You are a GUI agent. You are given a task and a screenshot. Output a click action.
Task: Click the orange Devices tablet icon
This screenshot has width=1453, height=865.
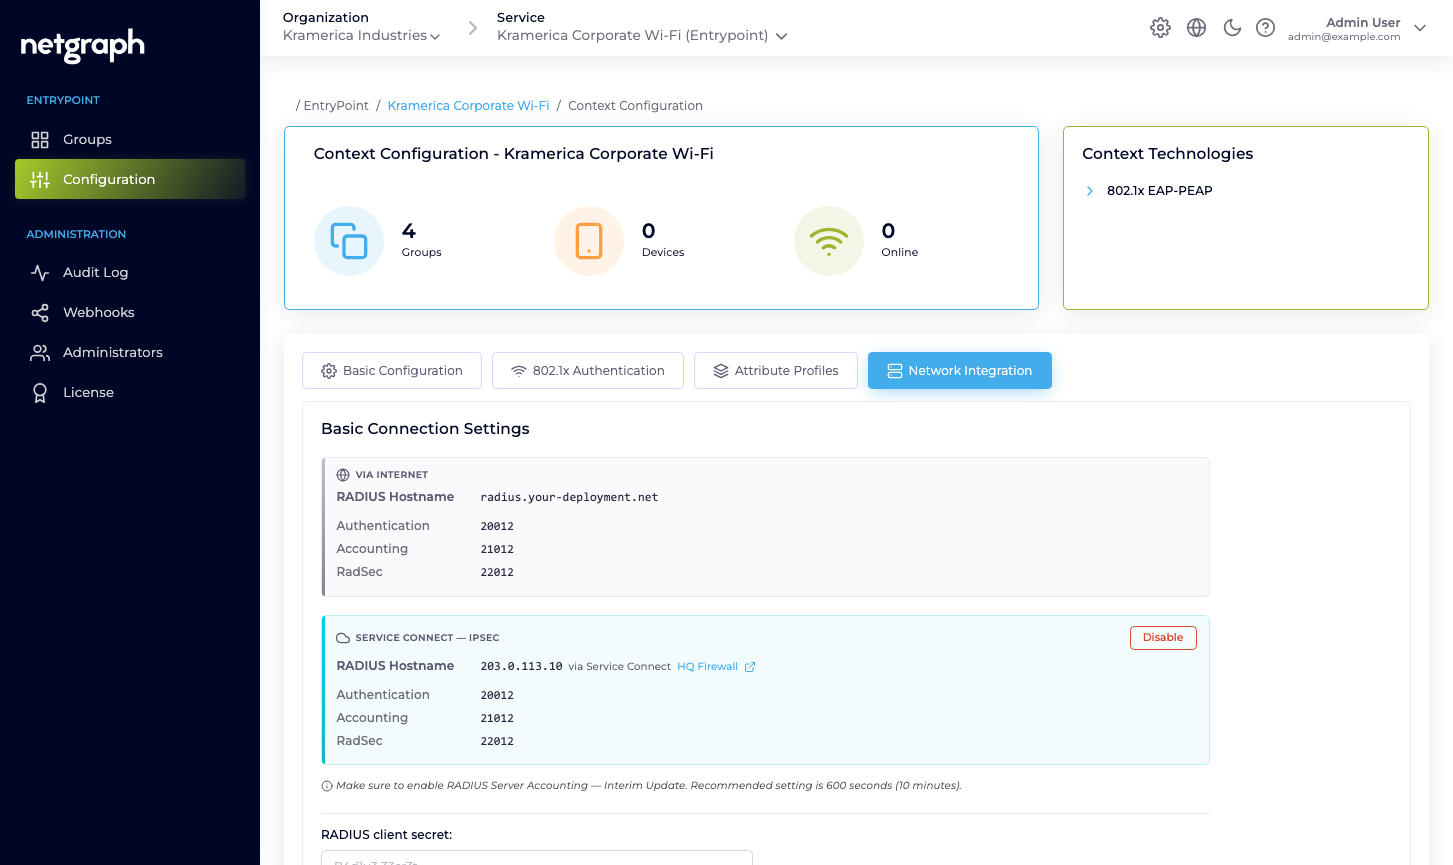(x=589, y=241)
